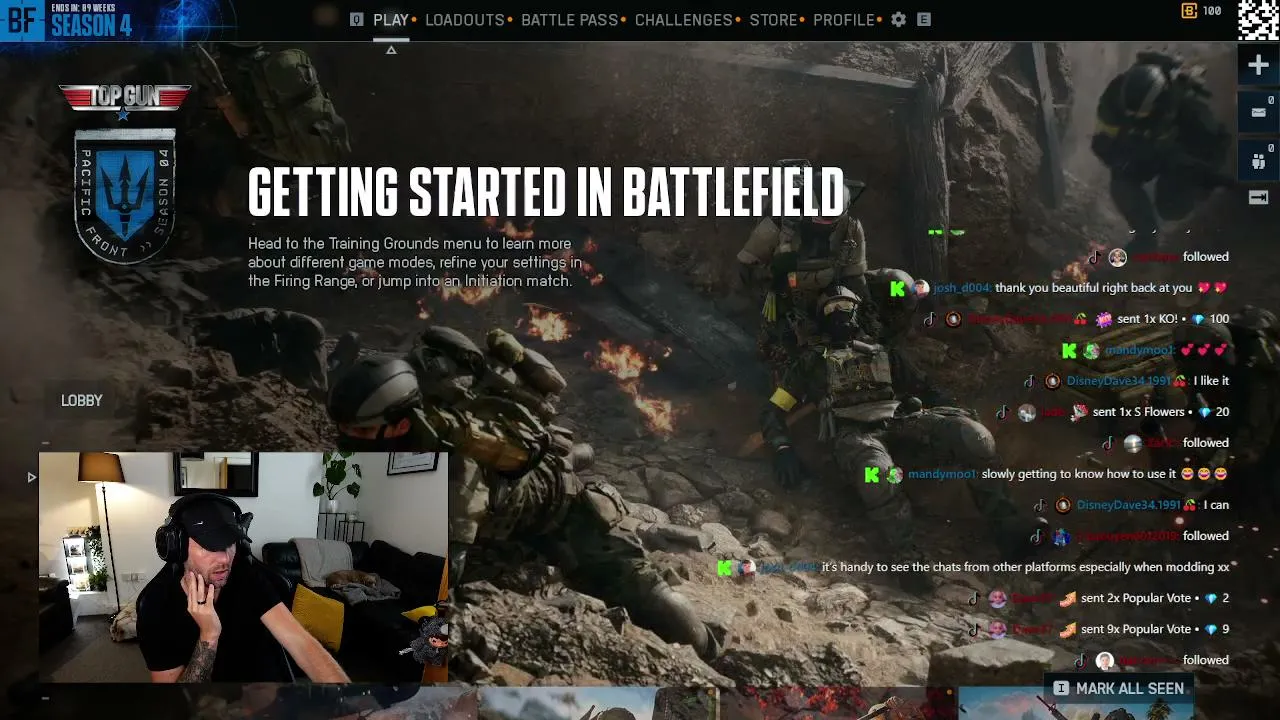Click the streamer webcam overlay
The image size is (1280, 720).
point(243,567)
